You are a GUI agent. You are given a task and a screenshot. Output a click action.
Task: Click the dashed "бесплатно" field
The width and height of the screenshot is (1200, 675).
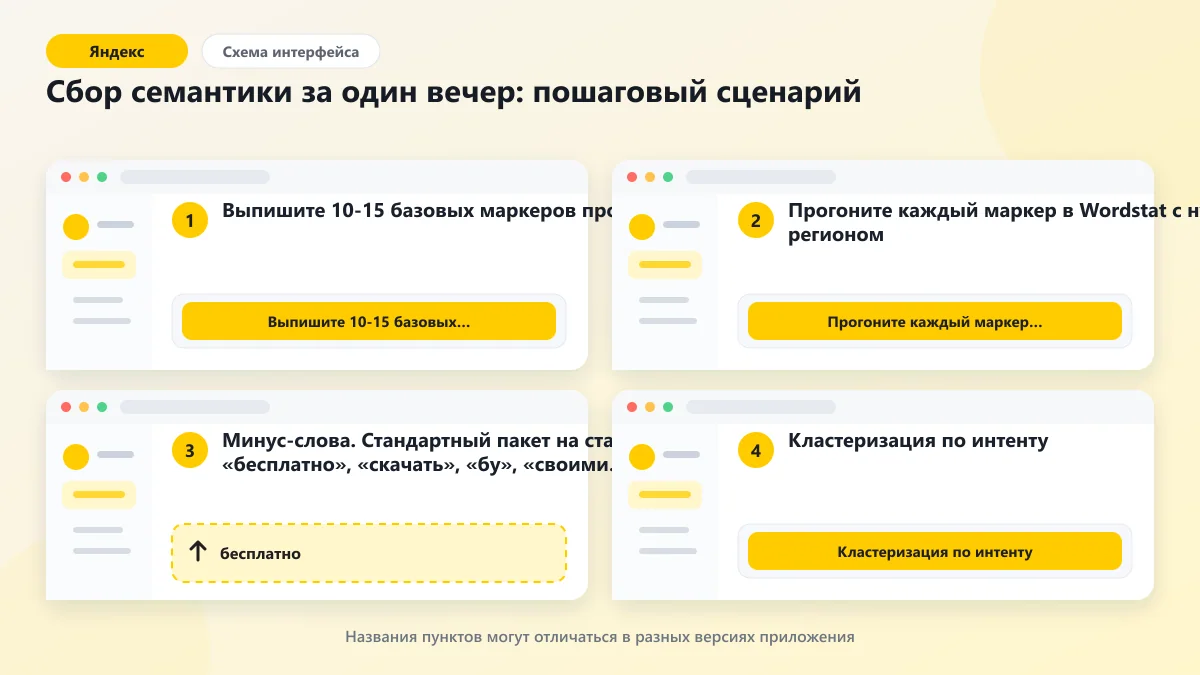369,553
